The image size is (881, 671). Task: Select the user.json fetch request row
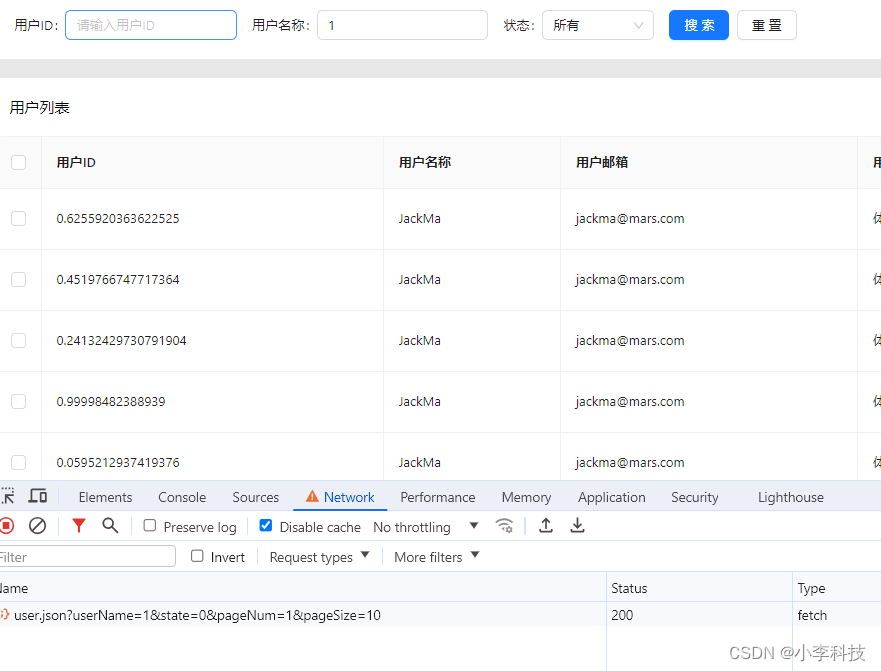point(197,615)
